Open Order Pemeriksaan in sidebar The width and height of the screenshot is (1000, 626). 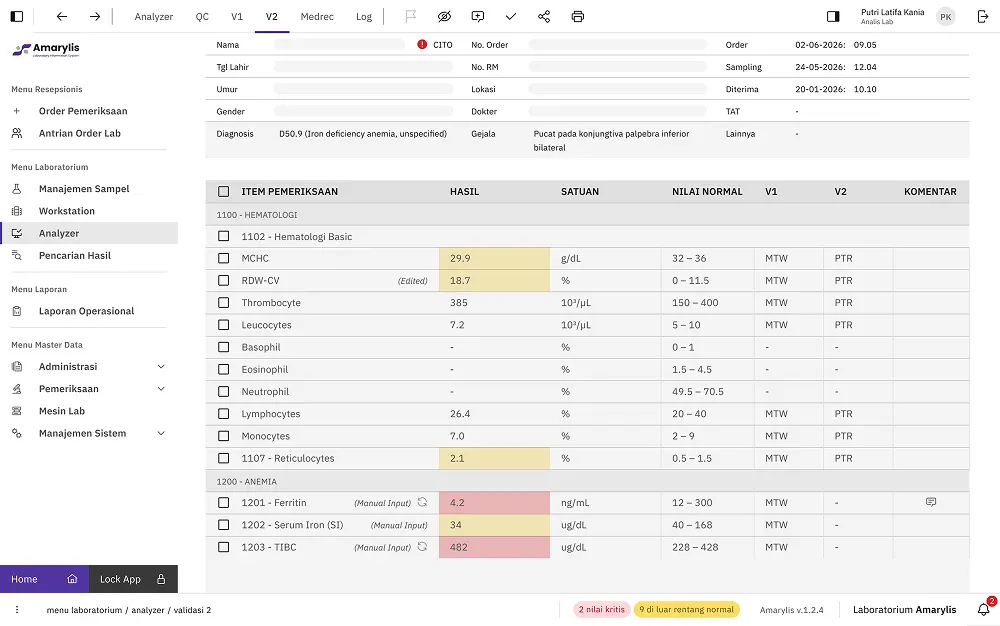(83, 111)
